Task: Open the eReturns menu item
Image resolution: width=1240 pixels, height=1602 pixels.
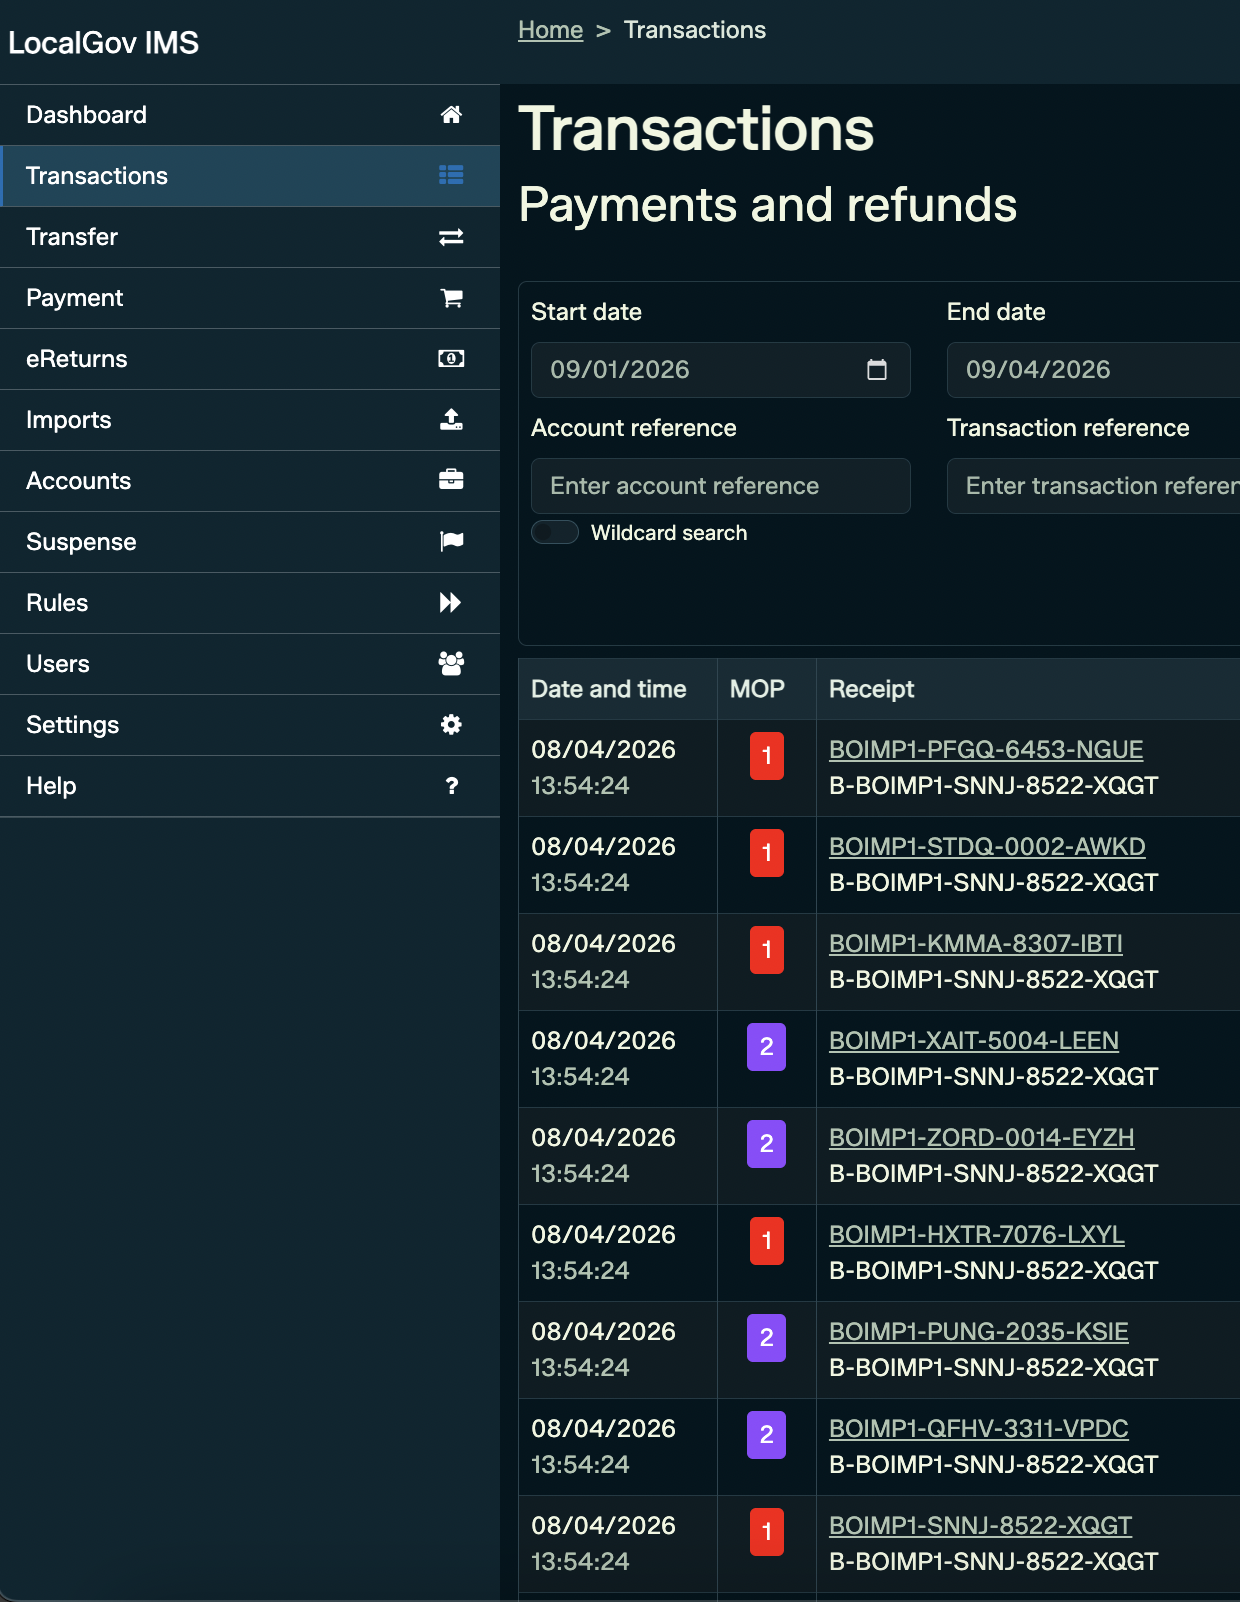Action: pos(250,359)
